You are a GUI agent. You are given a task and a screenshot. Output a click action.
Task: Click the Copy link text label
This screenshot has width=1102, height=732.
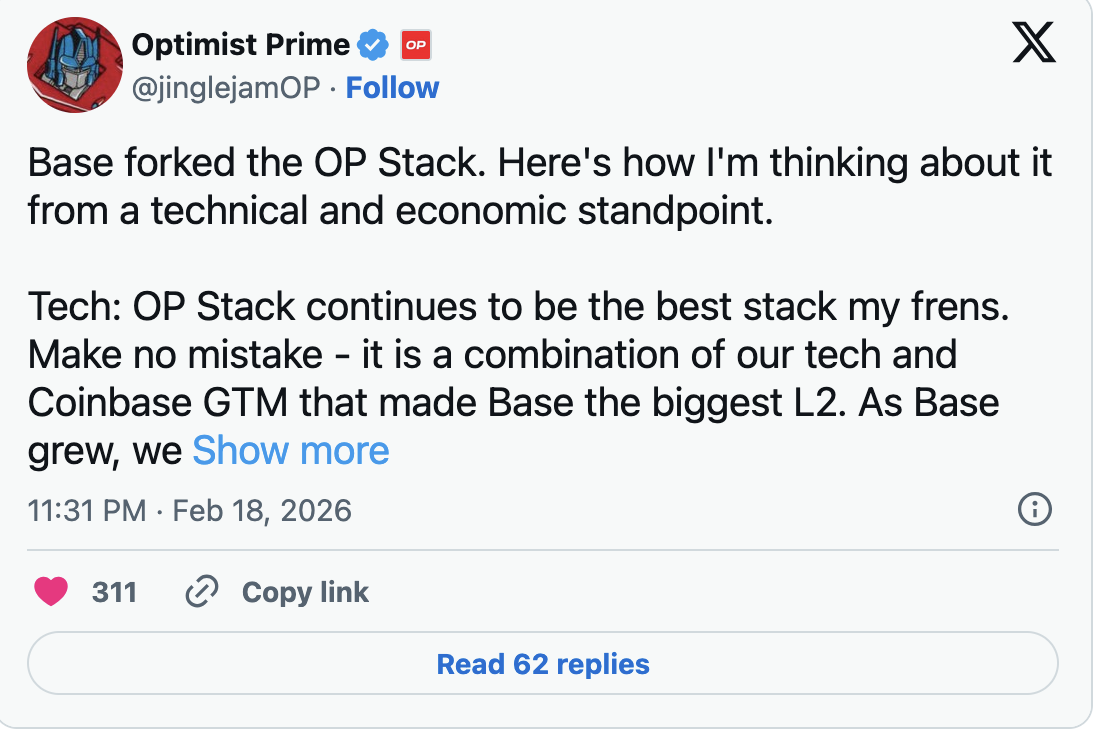[x=305, y=592]
